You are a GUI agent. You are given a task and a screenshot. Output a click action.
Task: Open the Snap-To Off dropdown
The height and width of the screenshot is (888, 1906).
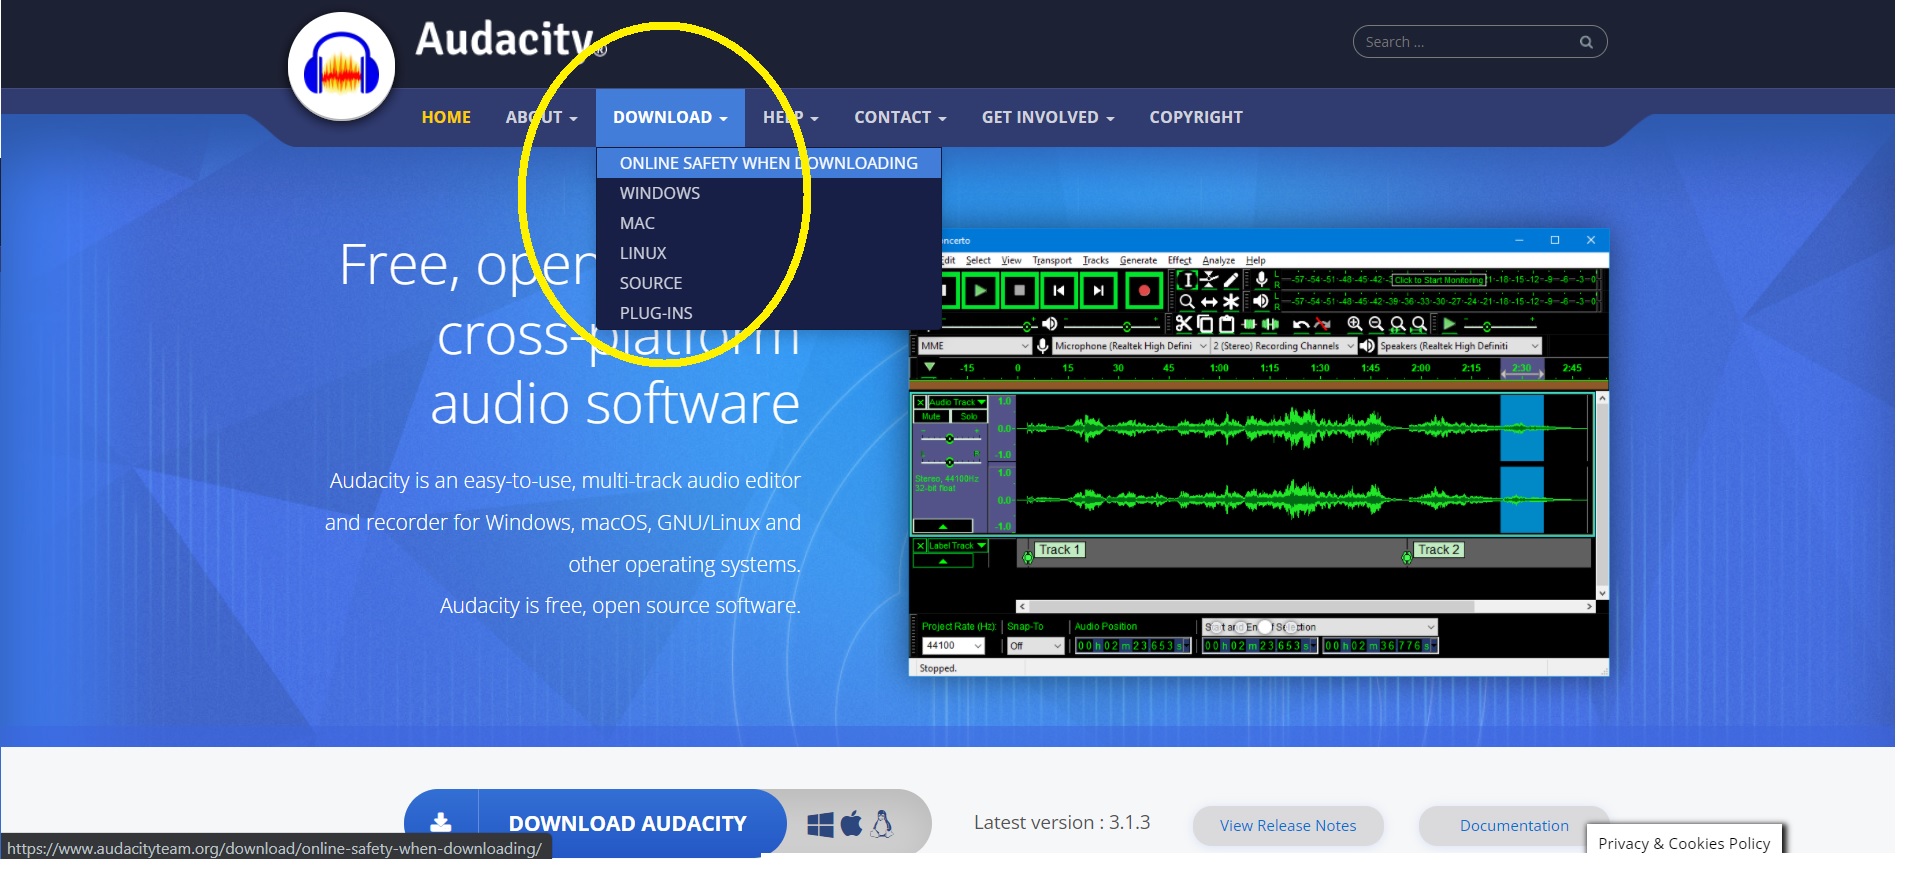point(1035,646)
